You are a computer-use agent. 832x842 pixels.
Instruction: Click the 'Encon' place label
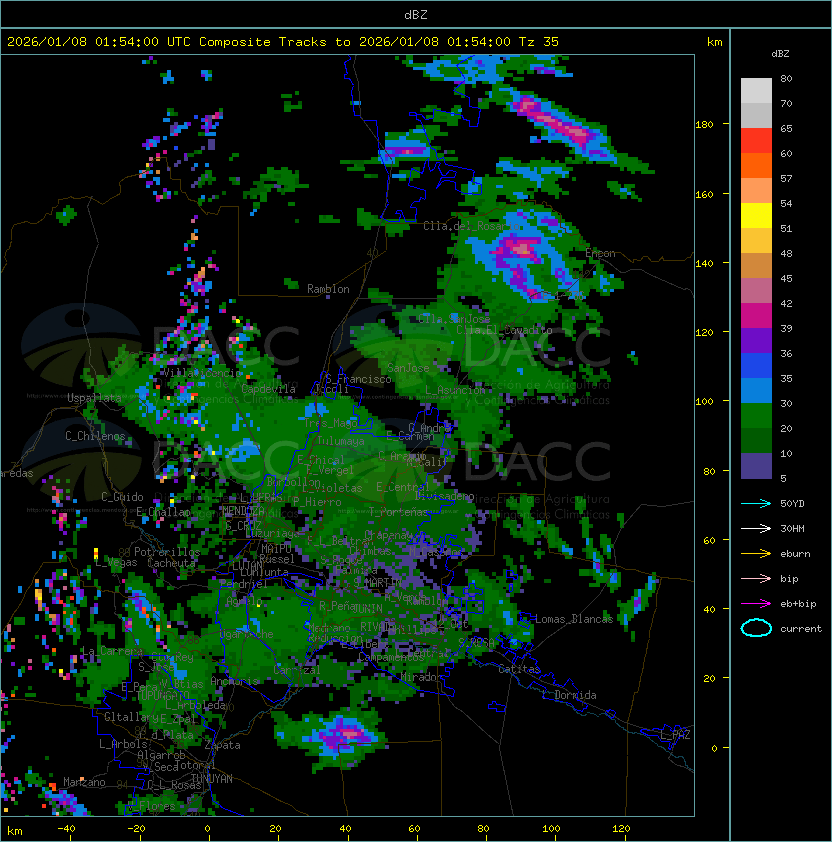tap(600, 253)
